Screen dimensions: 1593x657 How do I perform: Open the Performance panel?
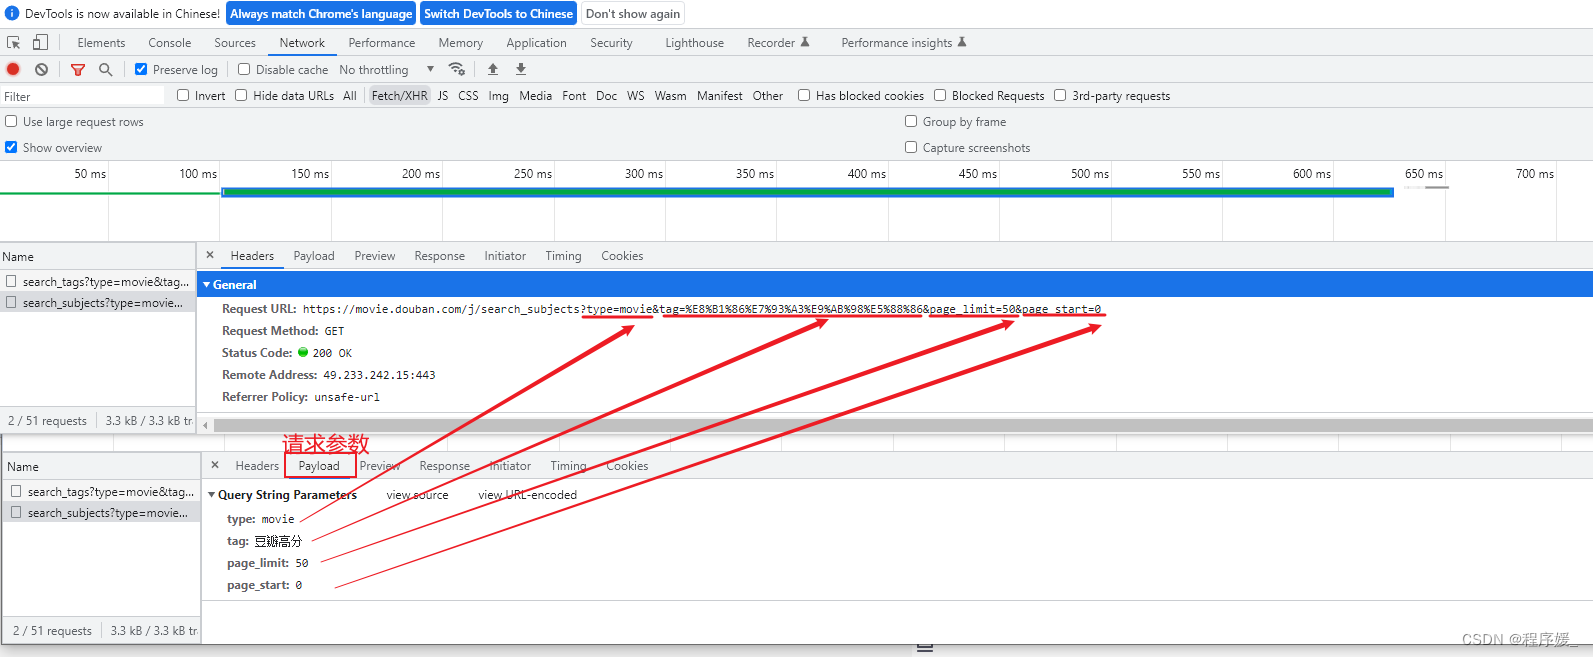[x=382, y=43]
